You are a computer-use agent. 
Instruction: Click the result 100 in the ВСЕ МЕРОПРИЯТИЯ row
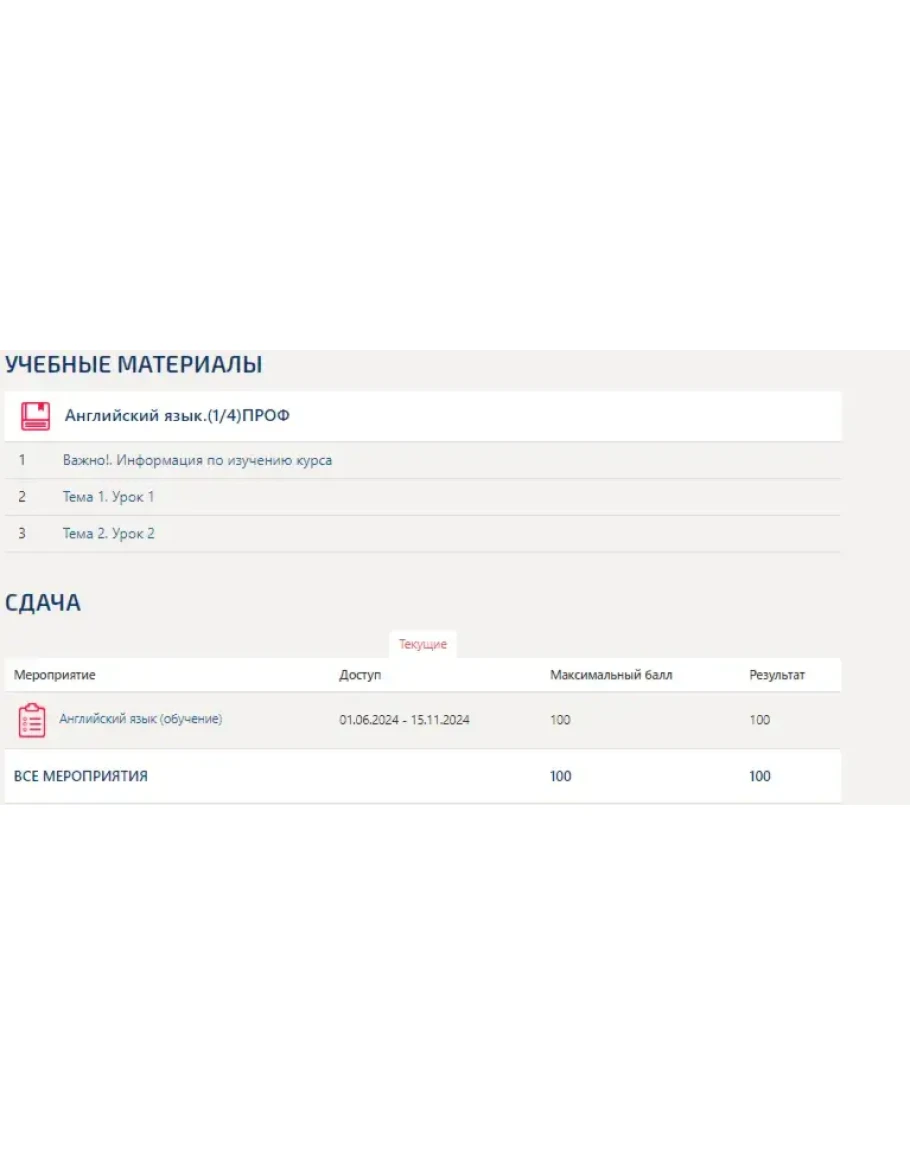coord(760,776)
